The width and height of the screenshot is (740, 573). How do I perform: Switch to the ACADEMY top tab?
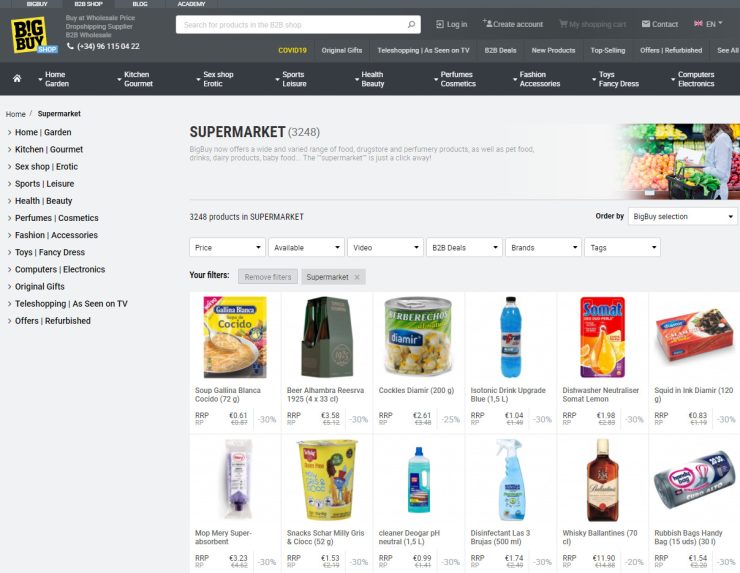pos(191,4)
